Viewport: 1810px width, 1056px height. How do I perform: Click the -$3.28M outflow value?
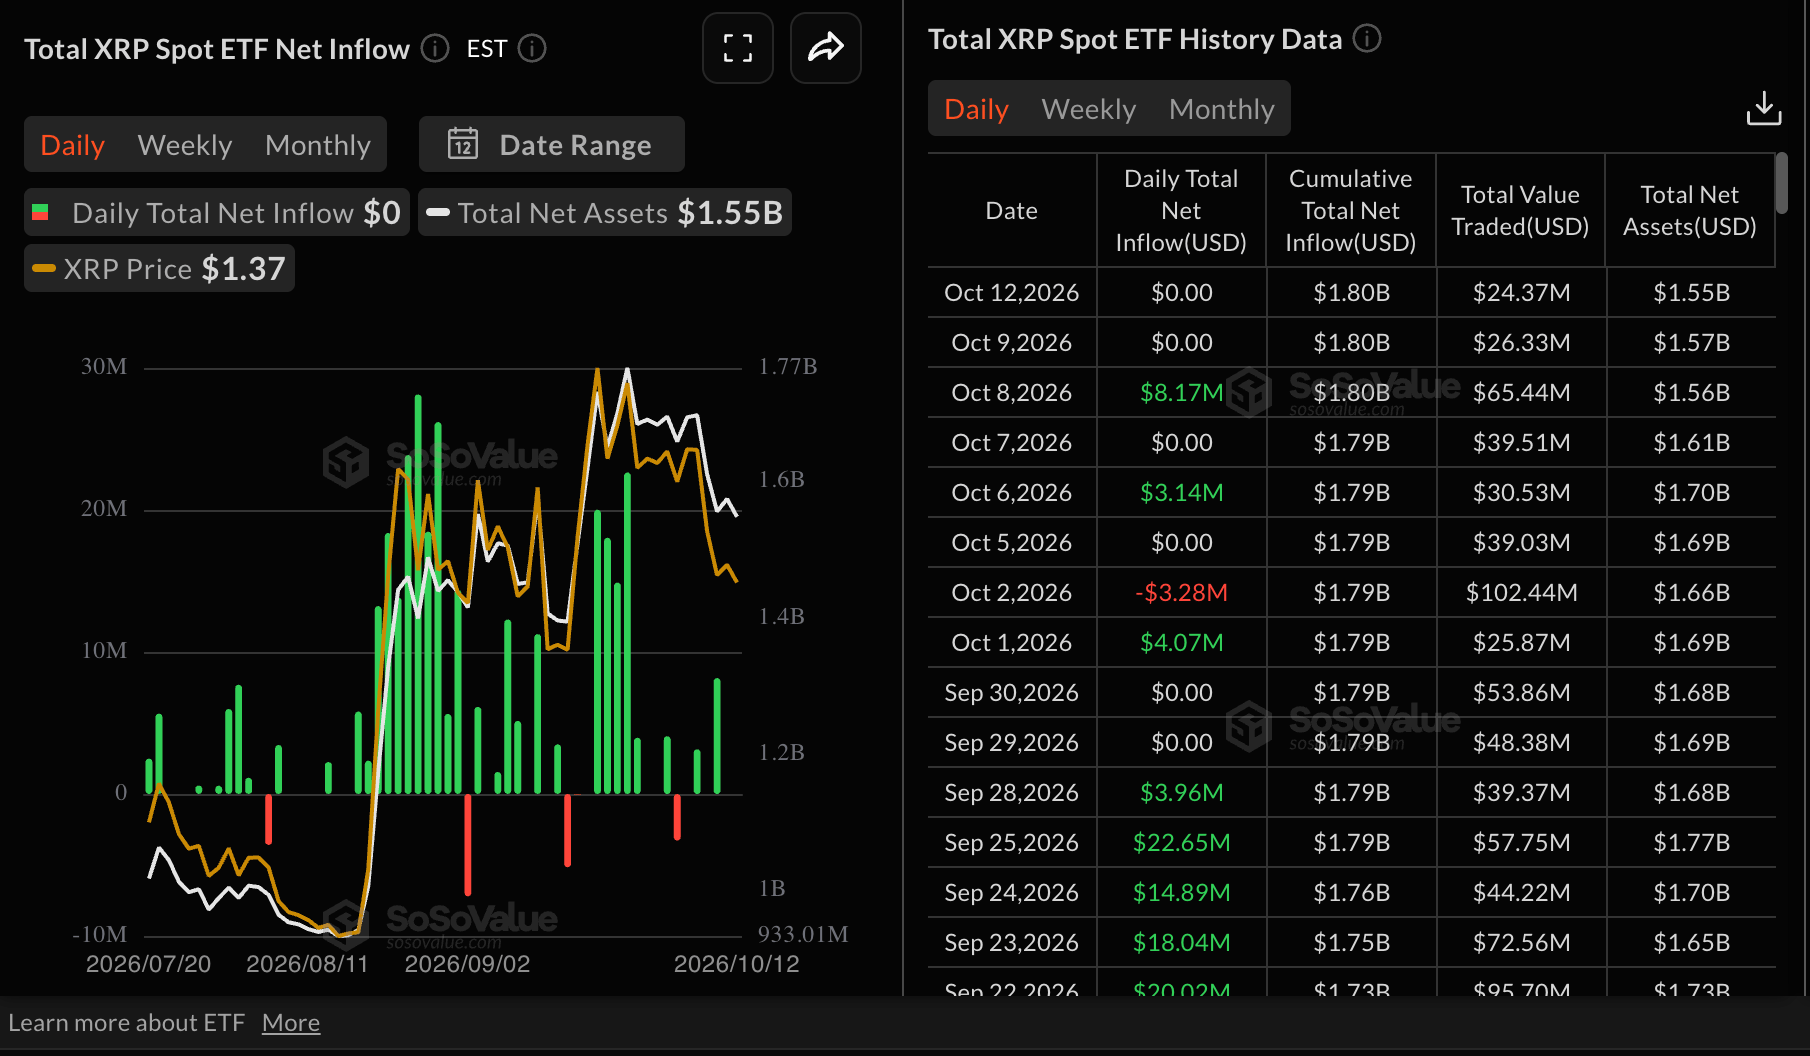[x=1181, y=592]
